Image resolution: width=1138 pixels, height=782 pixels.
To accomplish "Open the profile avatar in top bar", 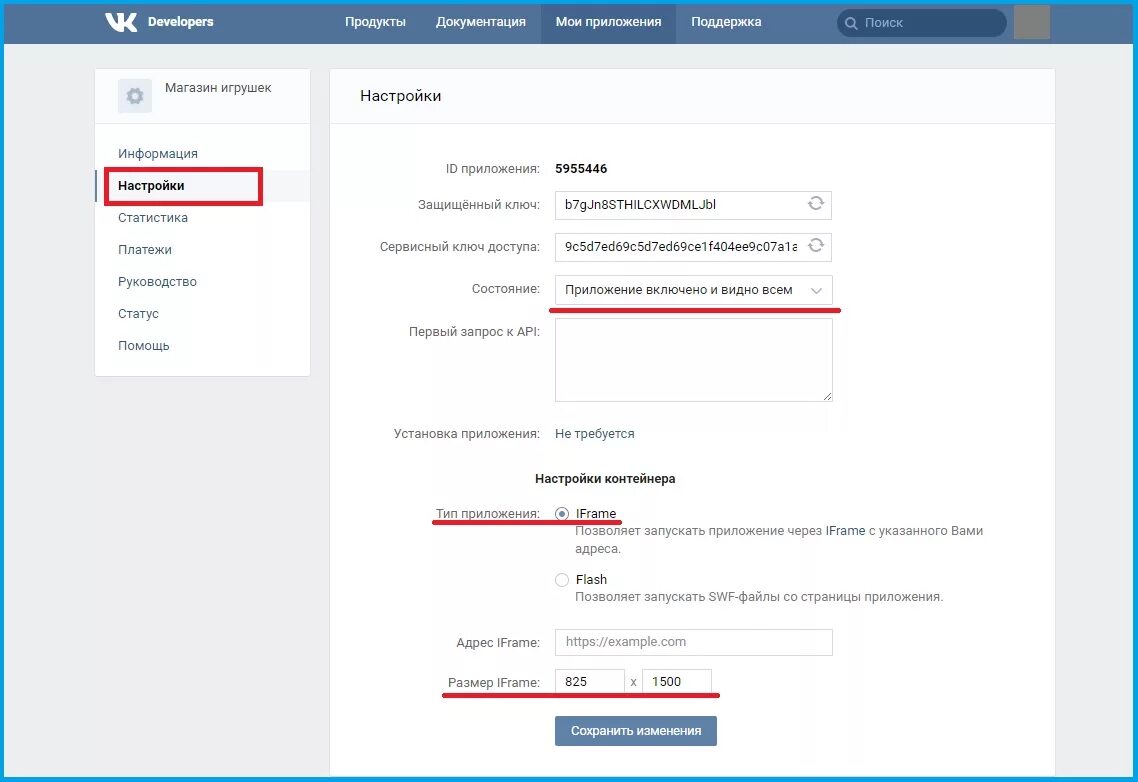I will [x=1032, y=21].
